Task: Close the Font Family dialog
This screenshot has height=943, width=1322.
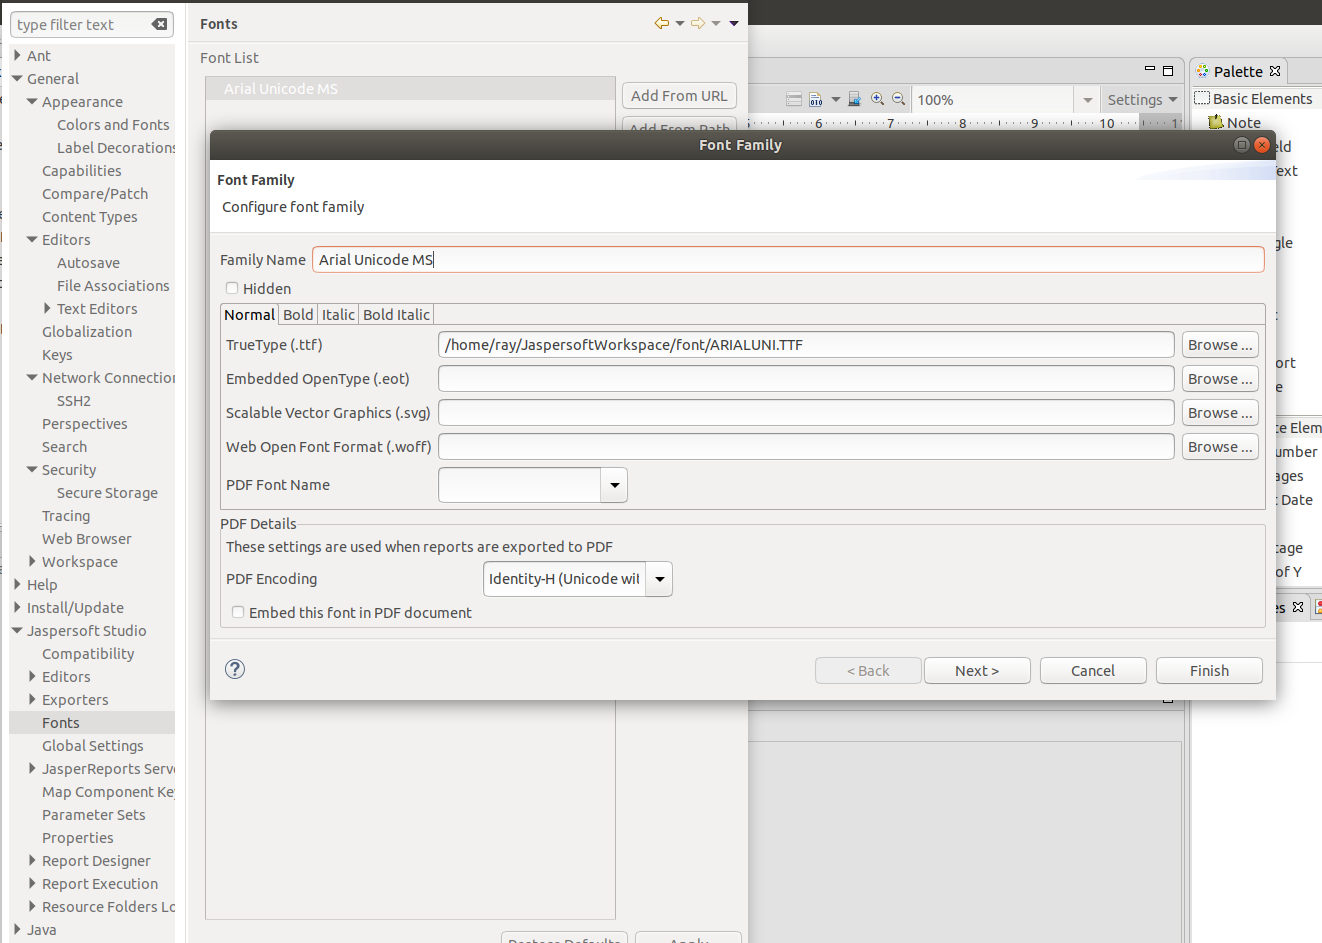Action: click(x=1262, y=145)
